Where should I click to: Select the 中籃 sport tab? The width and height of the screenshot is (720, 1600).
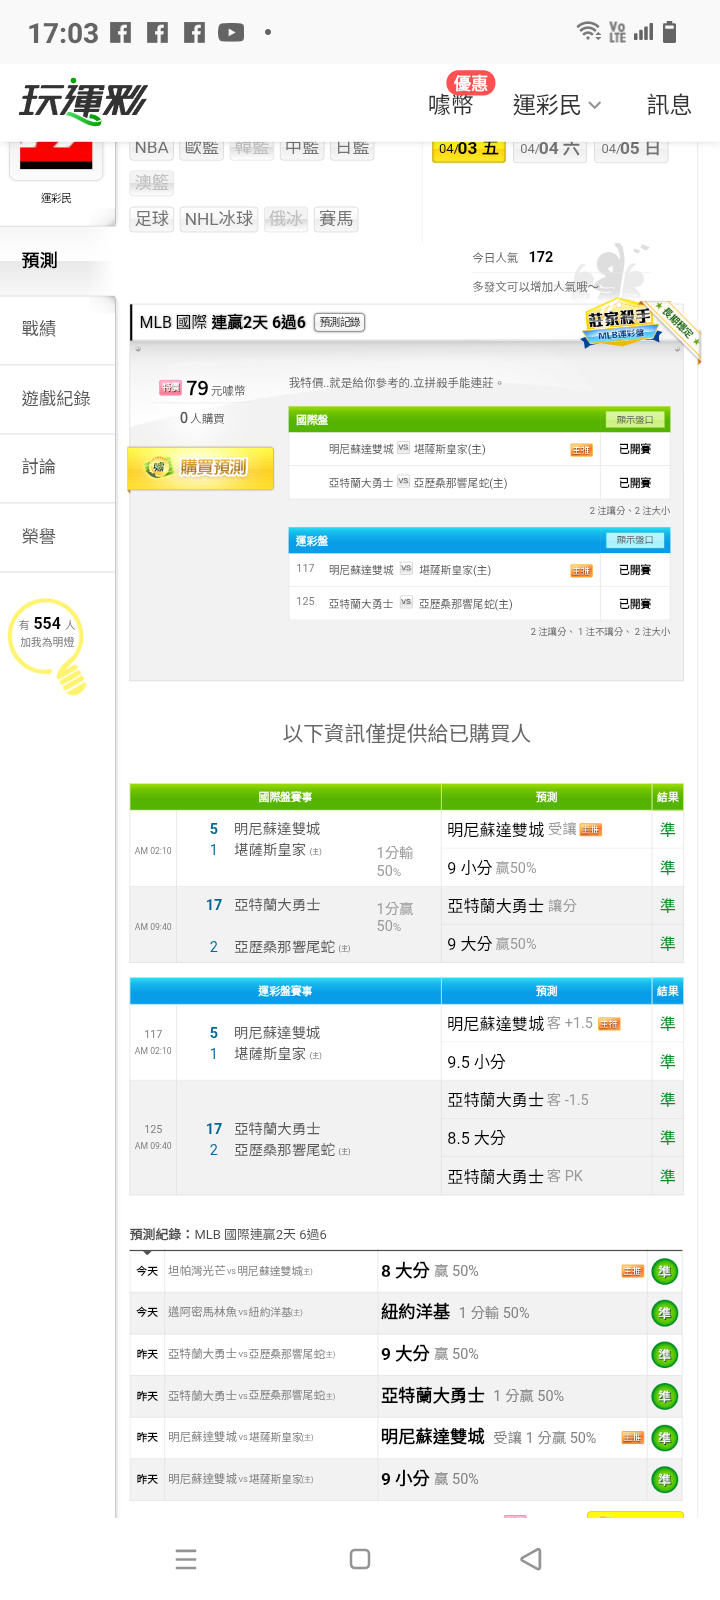click(302, 148)
